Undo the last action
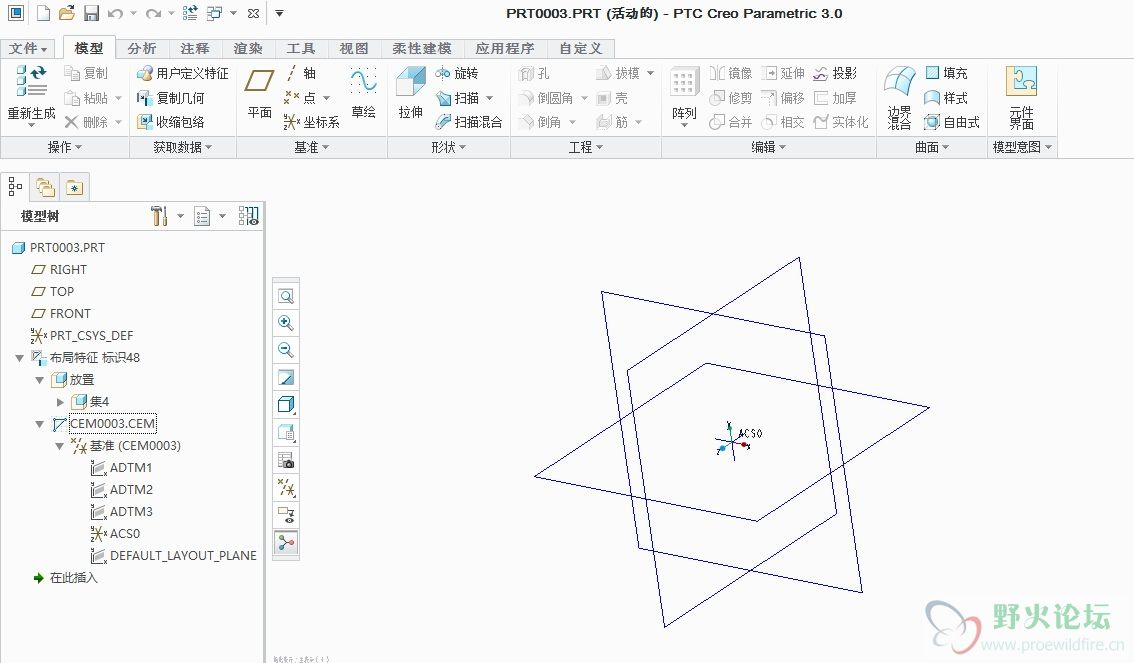 (x=115, y=13)
